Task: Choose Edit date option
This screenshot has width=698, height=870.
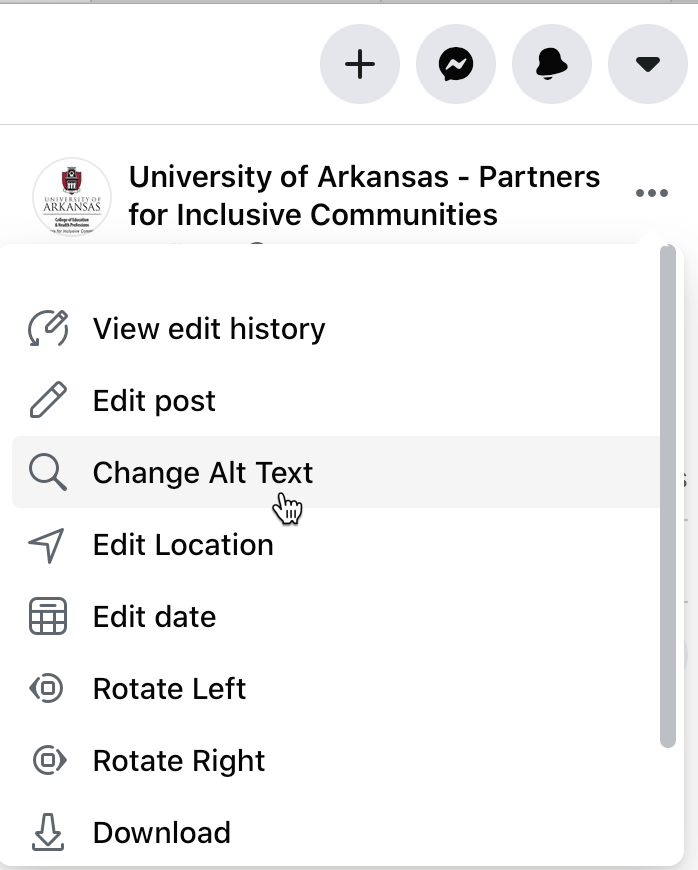Action: 154,617
